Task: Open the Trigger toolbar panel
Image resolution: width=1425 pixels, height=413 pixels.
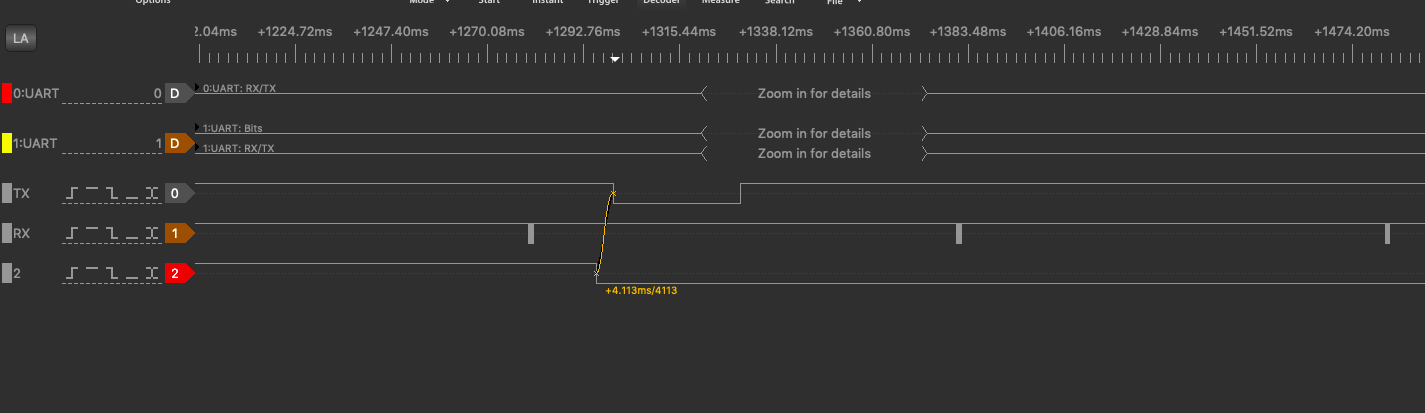Action: click(x=604, y=2)
